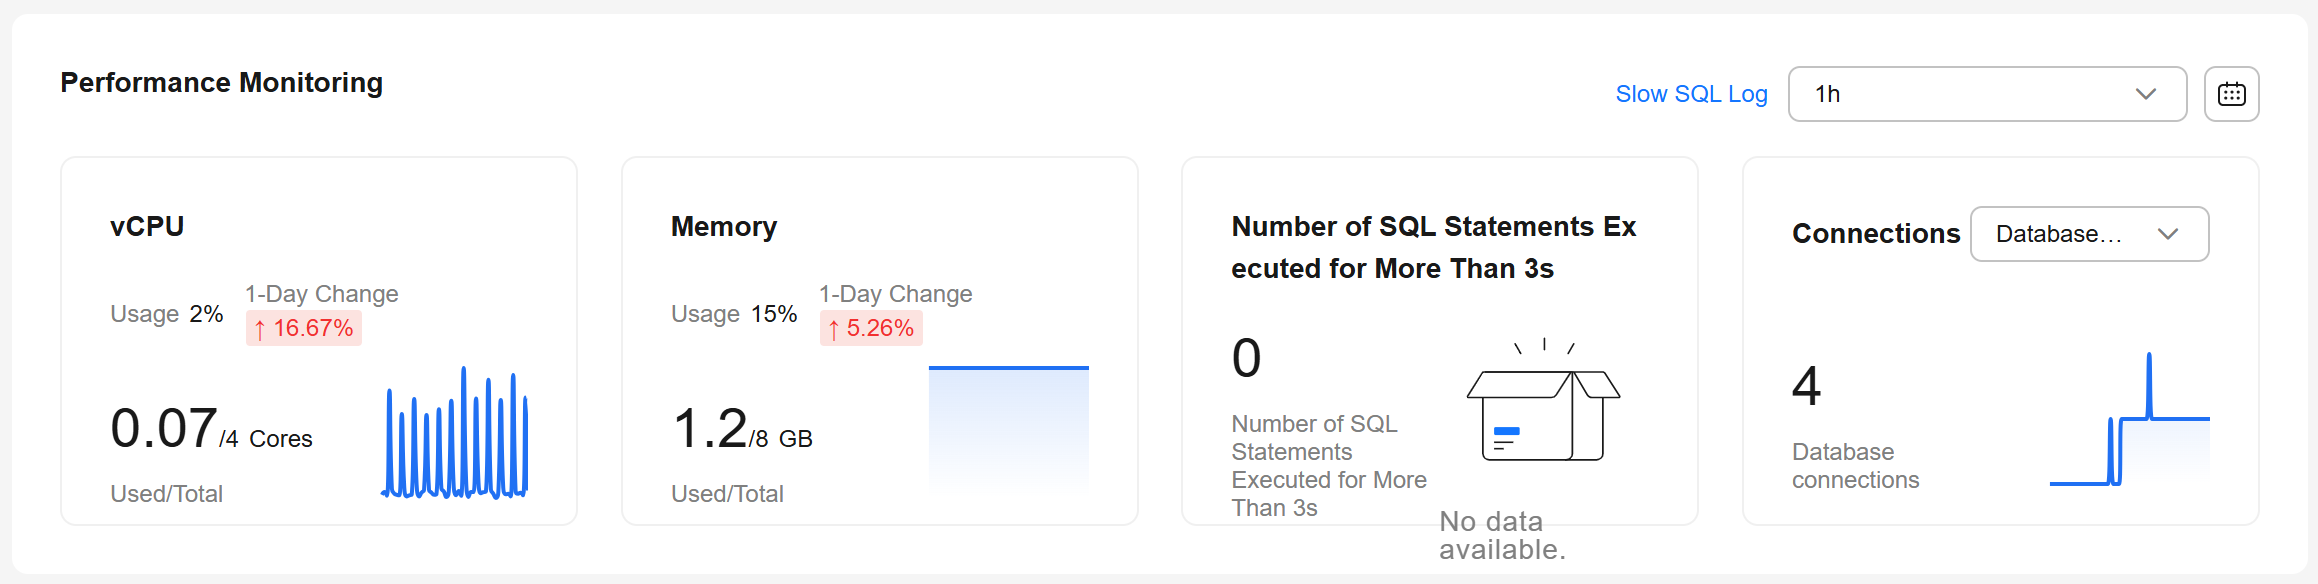
Task: Open the calendar date range picker
Action: 2231,94
